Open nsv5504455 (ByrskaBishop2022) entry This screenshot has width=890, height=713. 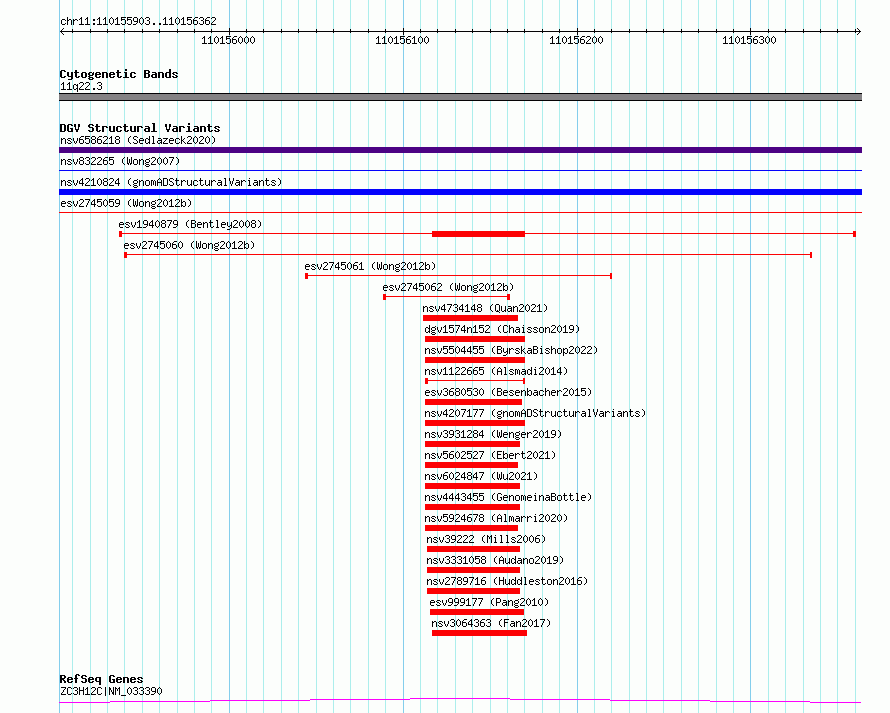pos(511,350)
